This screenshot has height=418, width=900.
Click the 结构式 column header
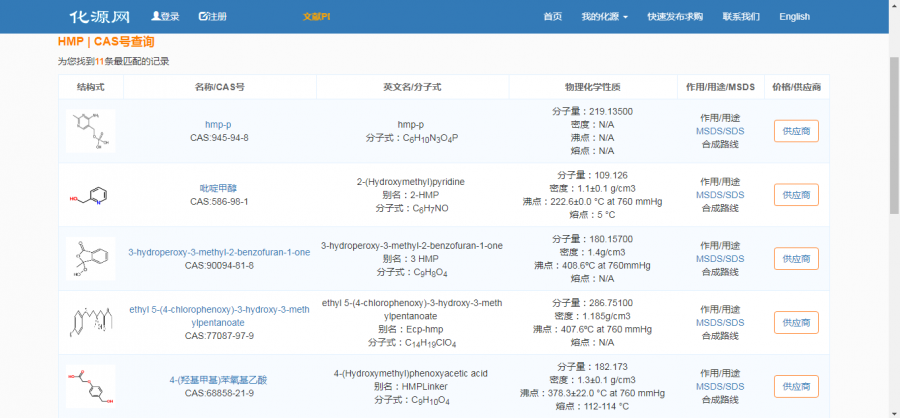[x=91, y=87]
